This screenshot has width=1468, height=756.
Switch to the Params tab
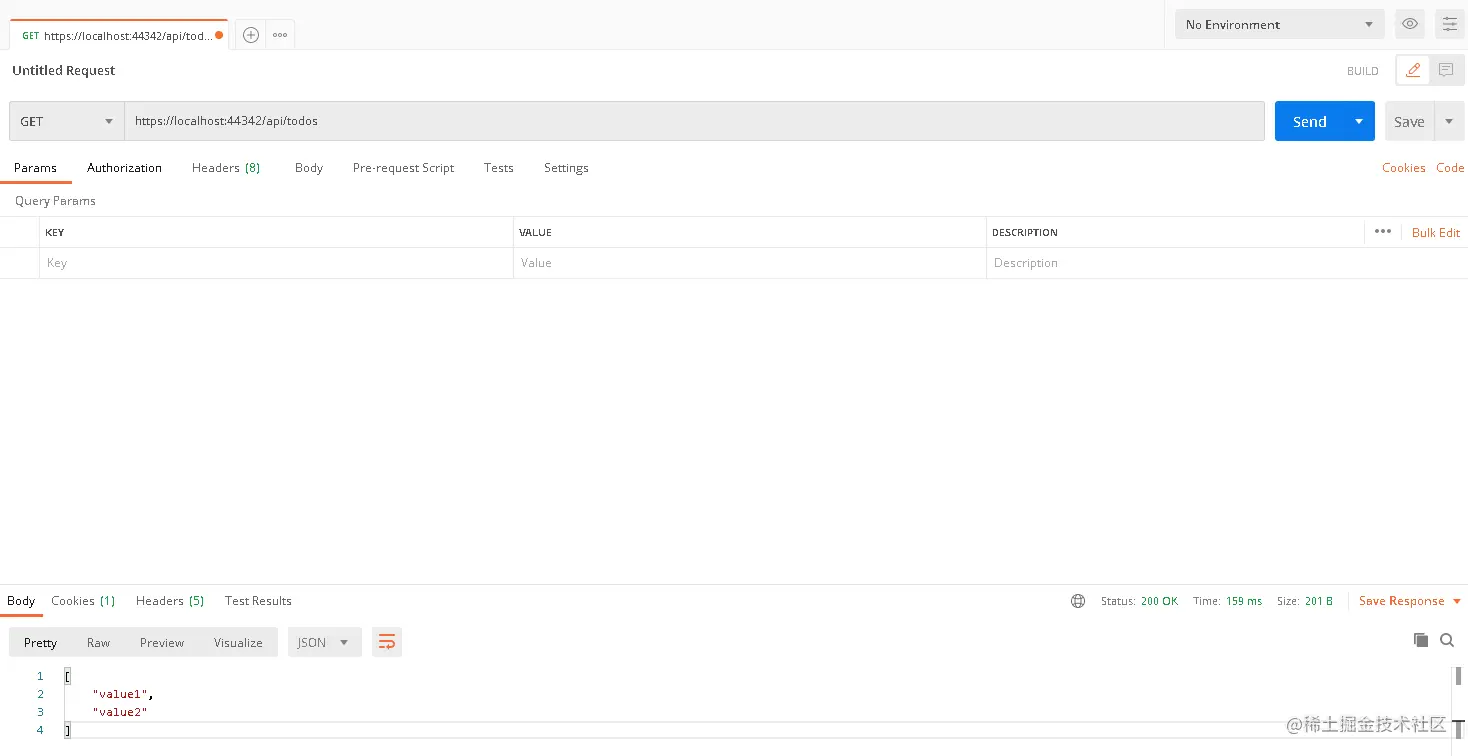35,168
